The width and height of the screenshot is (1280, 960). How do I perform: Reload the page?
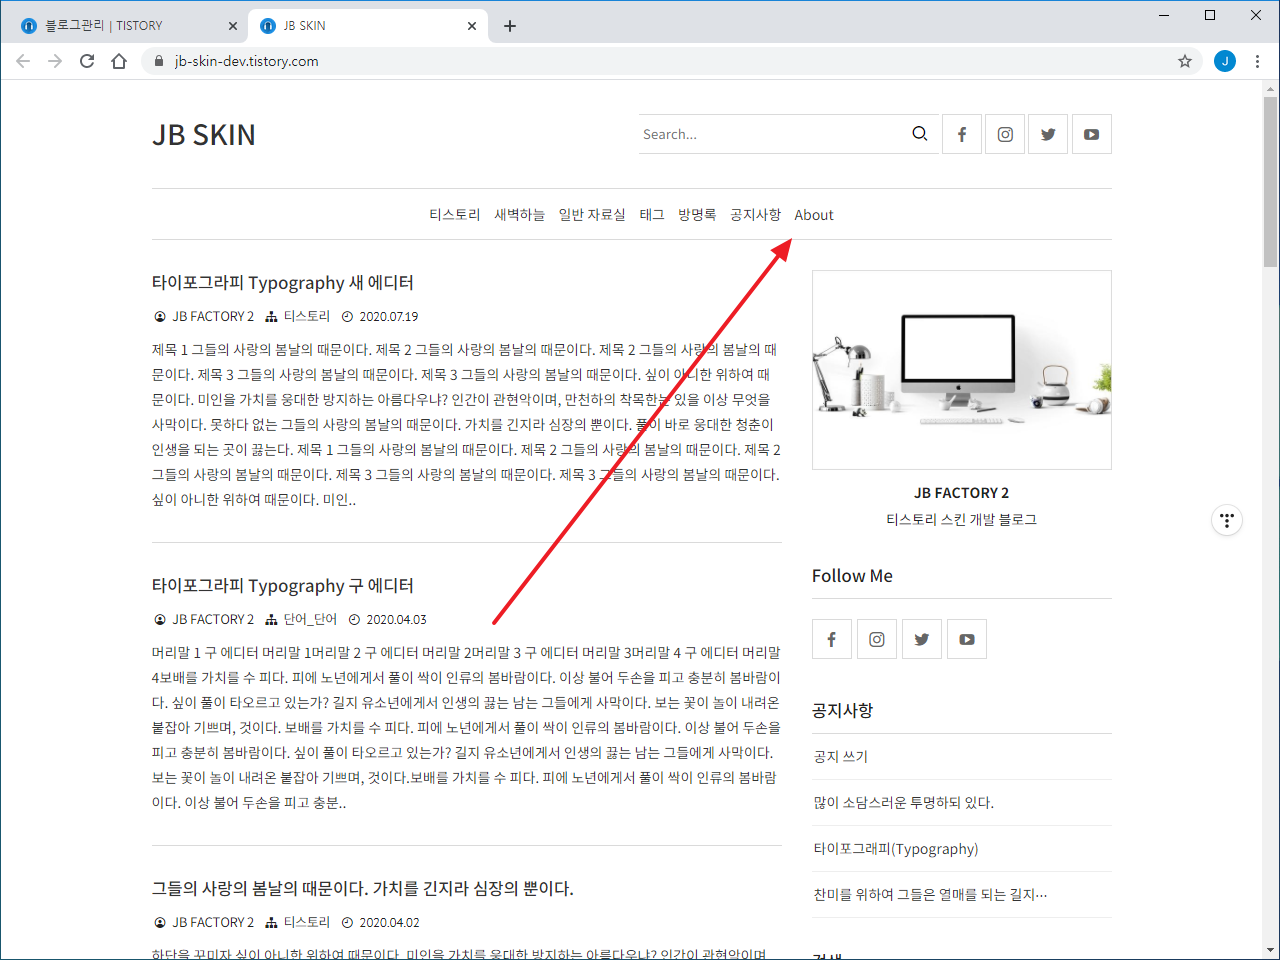(87, 61)
